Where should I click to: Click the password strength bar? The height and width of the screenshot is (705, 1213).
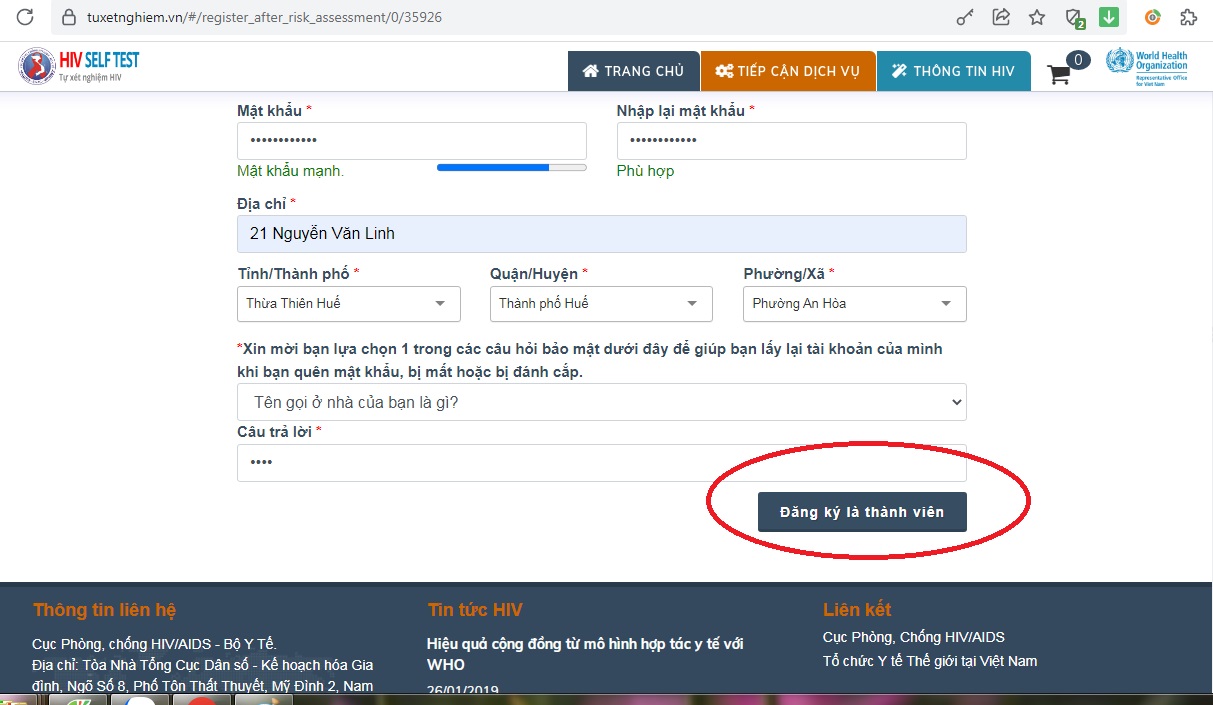(511, 168)
